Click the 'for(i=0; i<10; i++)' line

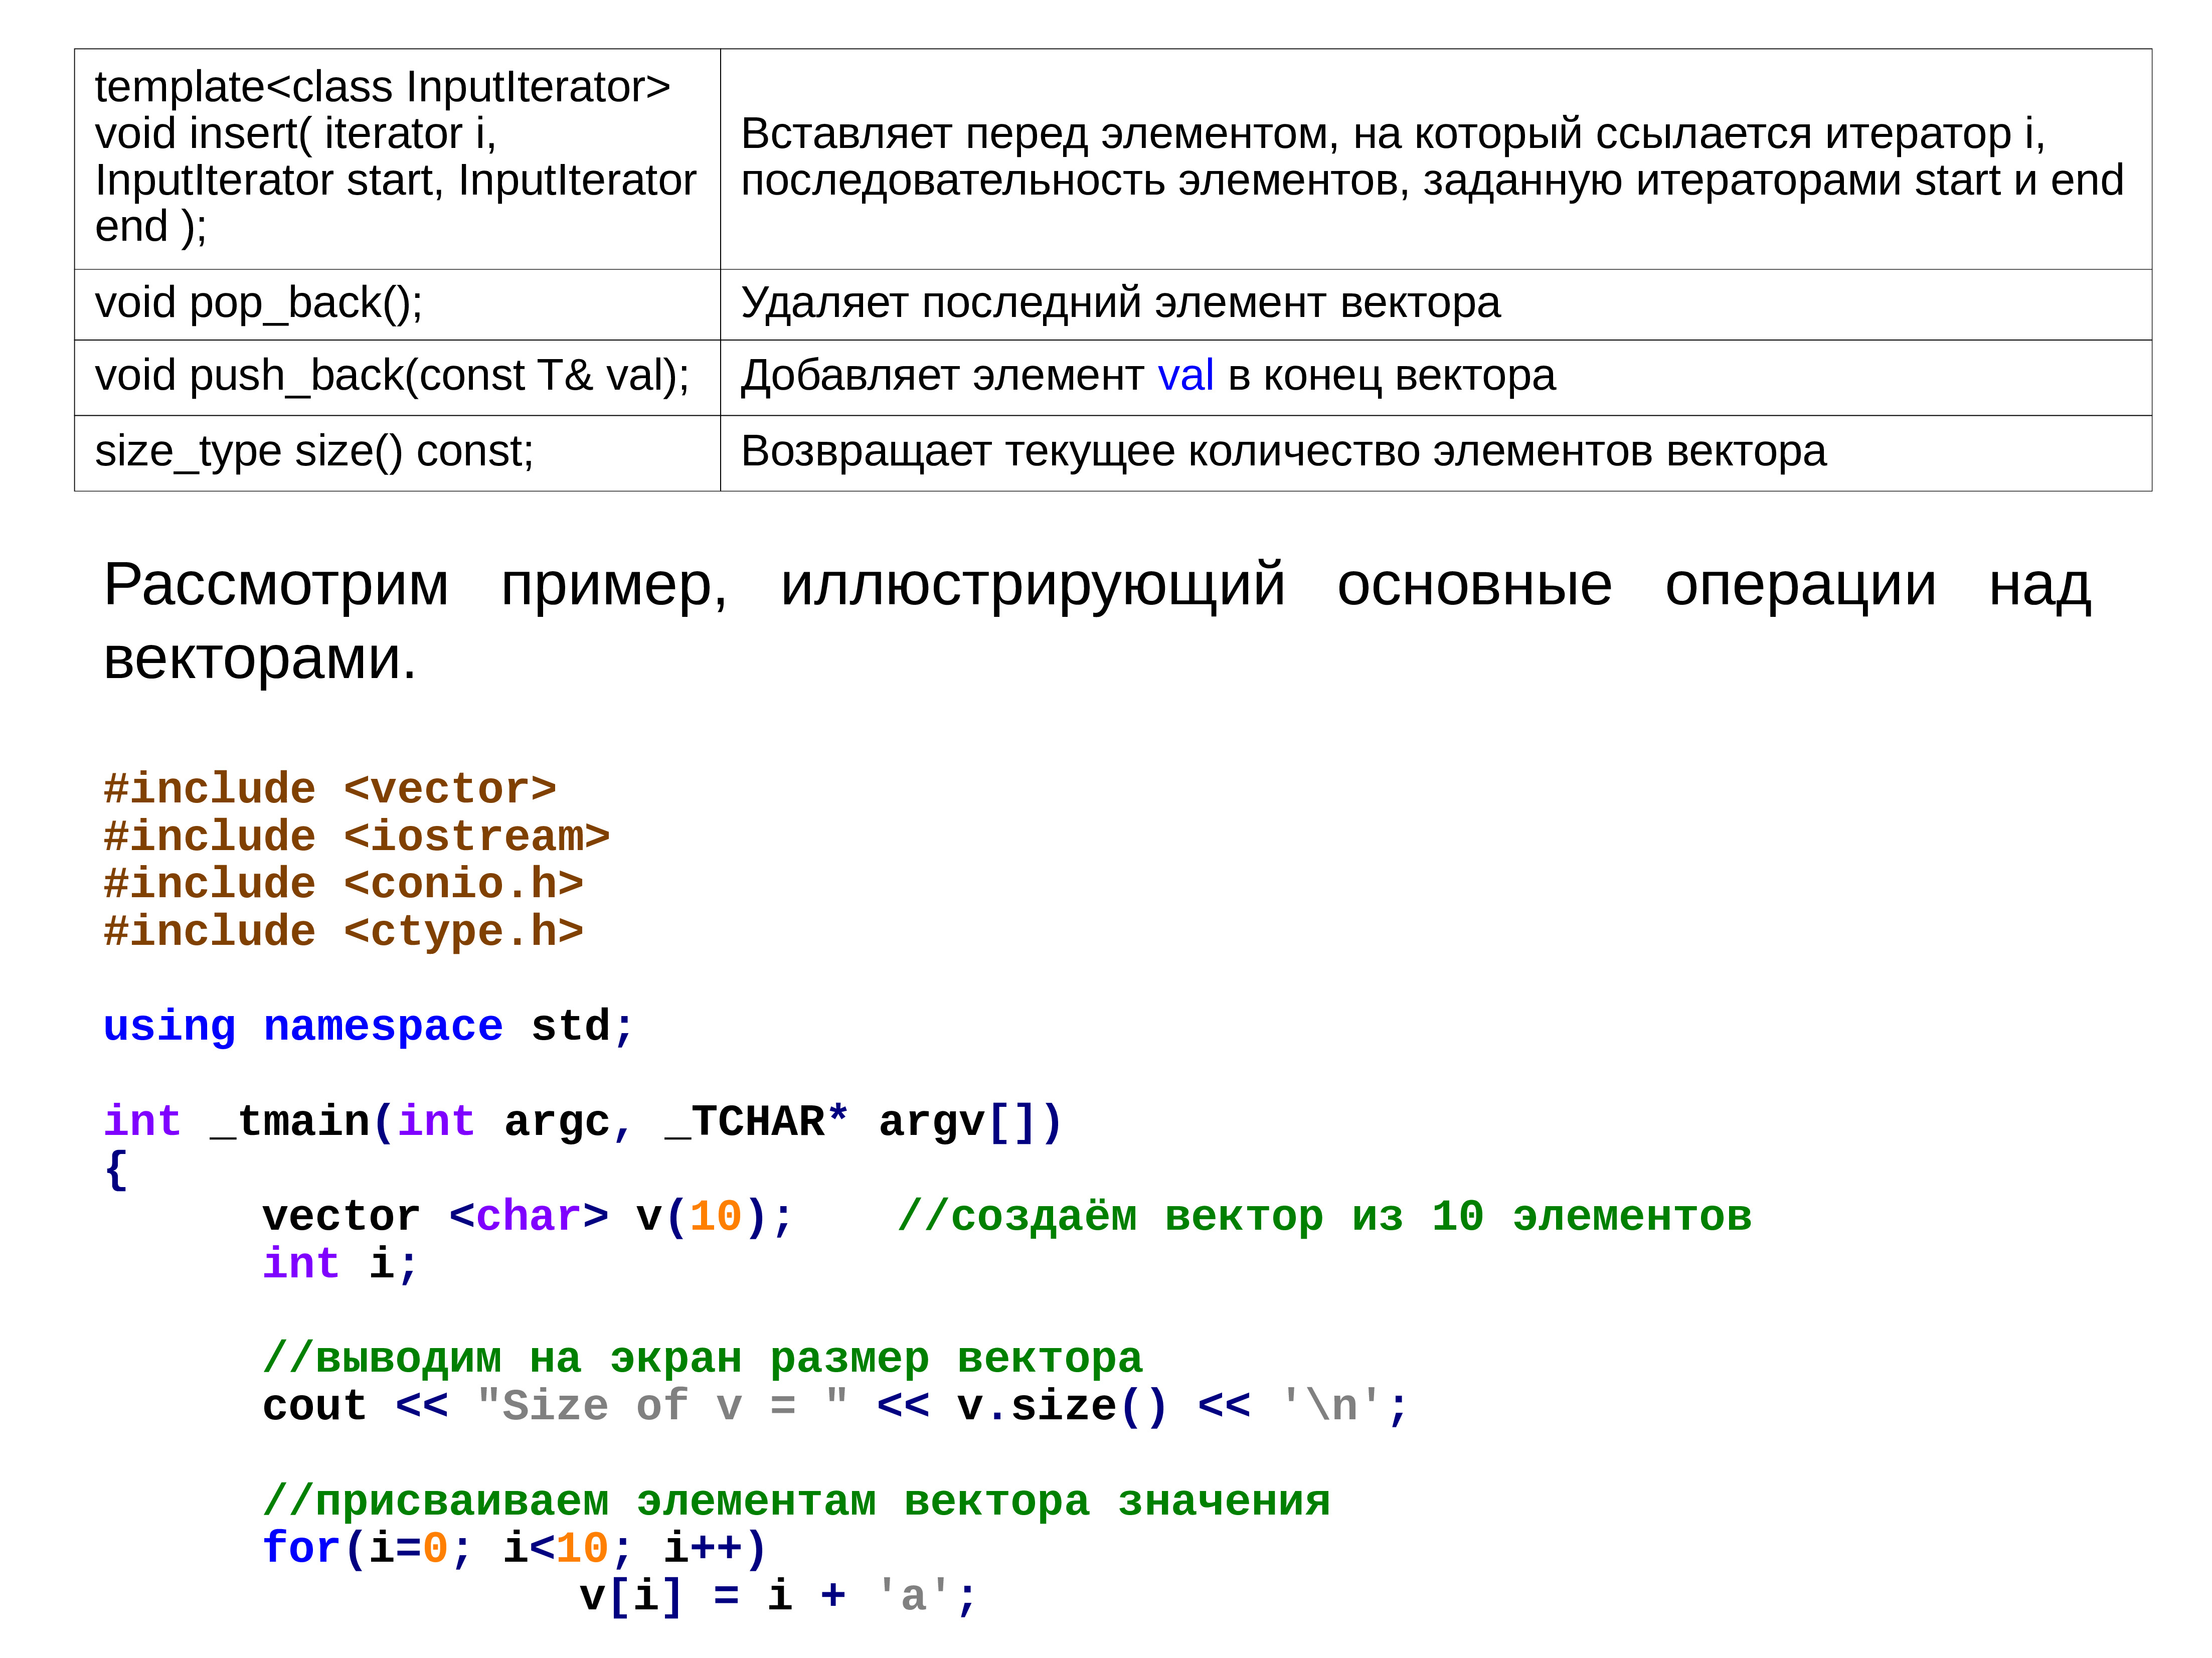point(514,1548)
